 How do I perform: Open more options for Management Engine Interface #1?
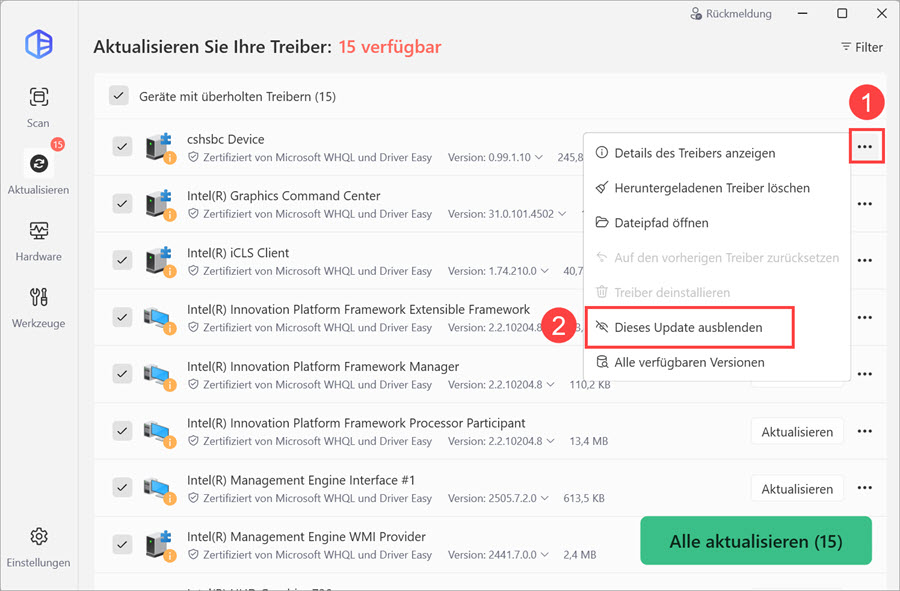coord(865,488)
